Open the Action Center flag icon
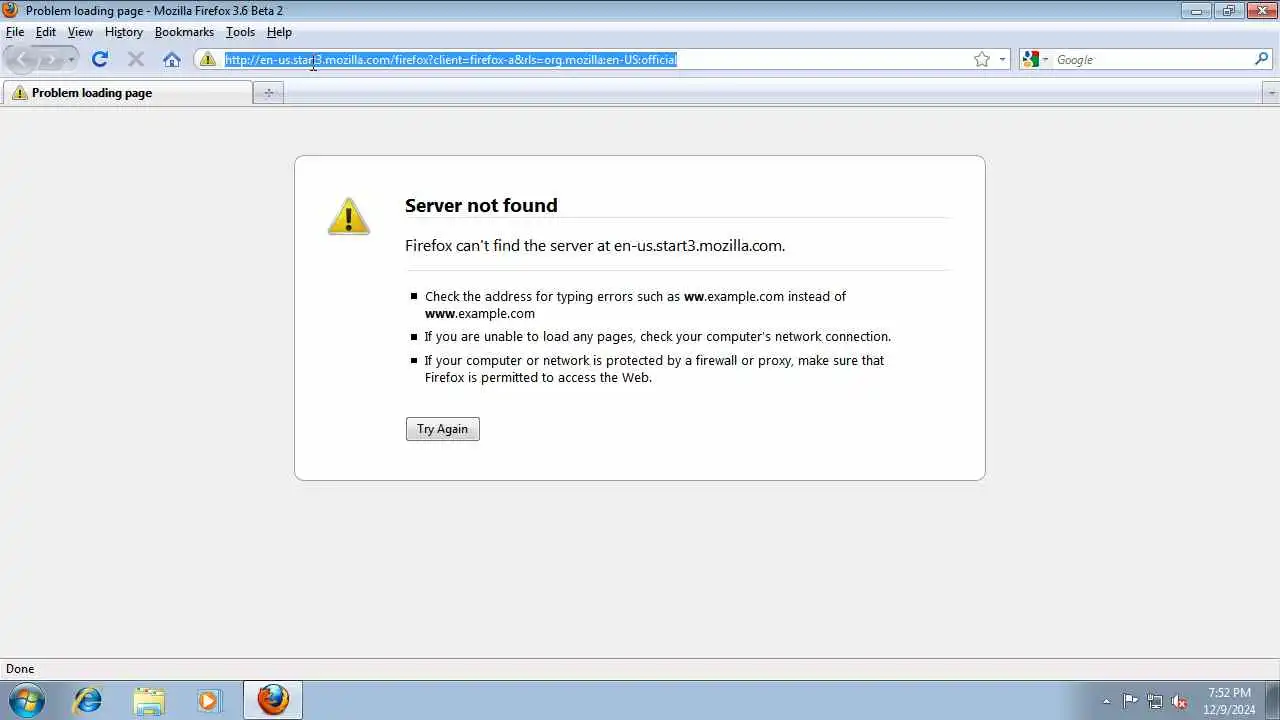 pos(1130,701)
